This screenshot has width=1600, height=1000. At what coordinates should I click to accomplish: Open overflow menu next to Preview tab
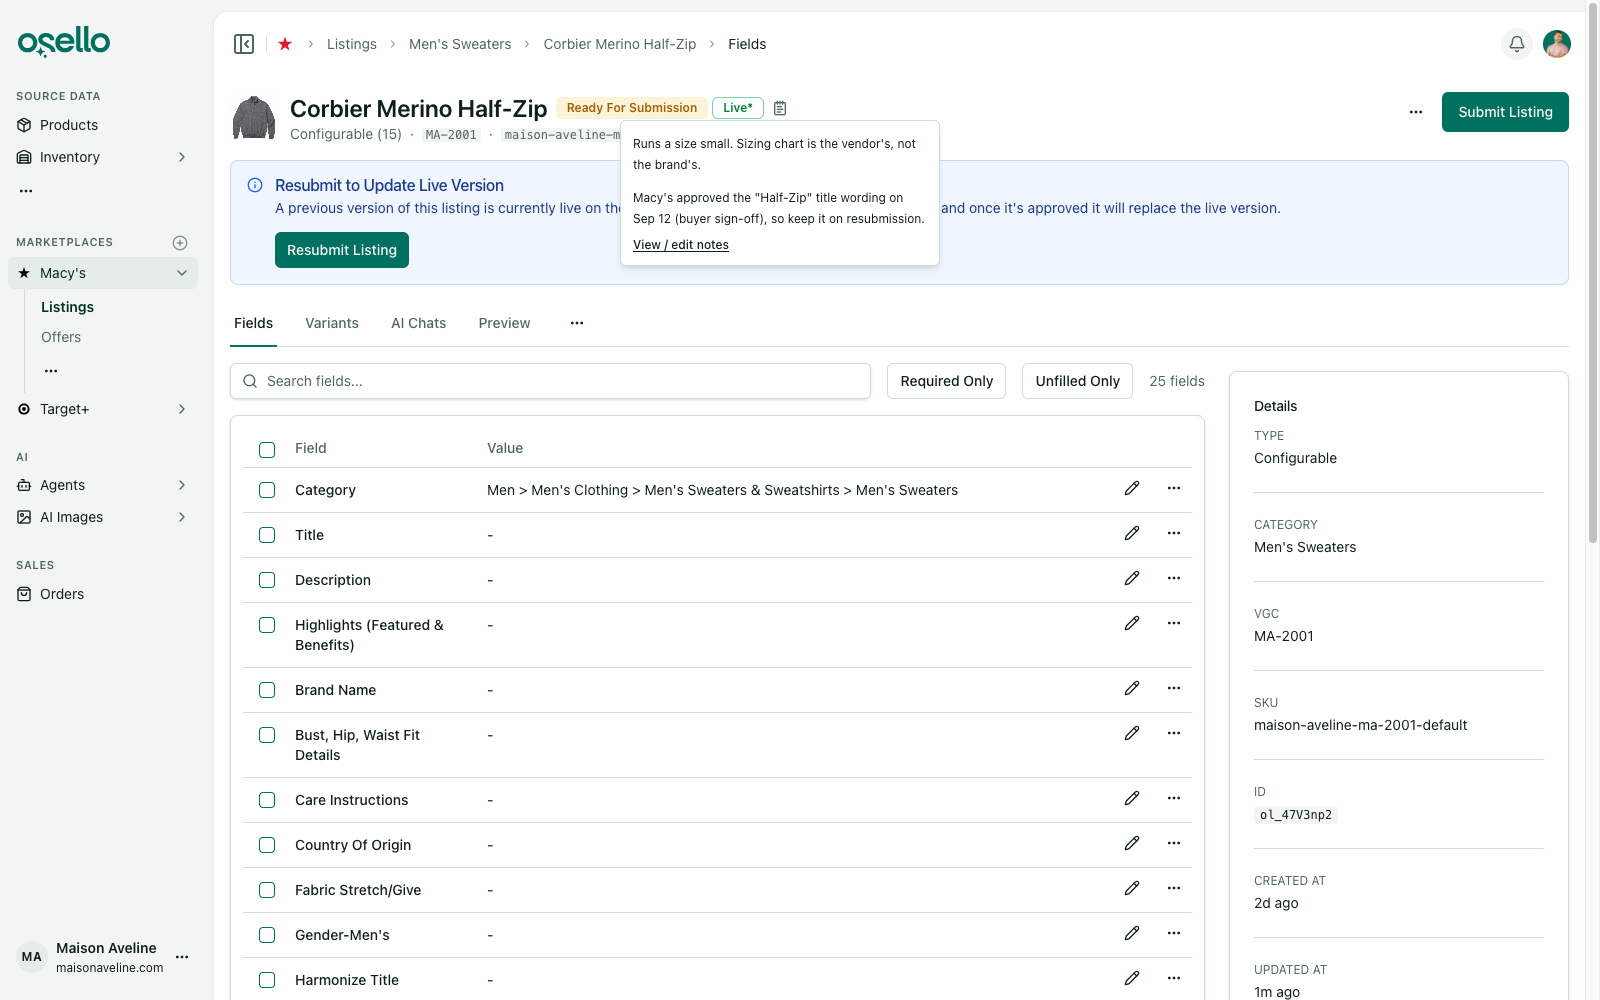point(577,323)
